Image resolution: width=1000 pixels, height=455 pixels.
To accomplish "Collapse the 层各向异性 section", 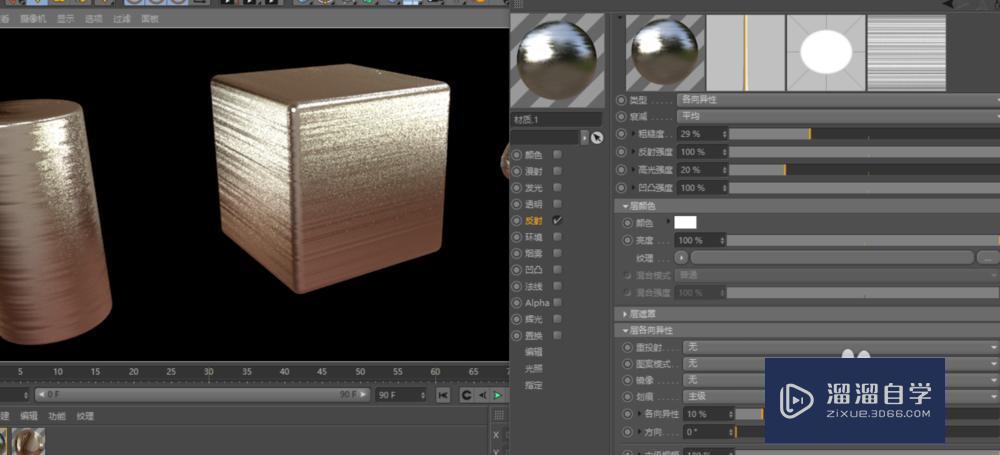I will pos(650,330).
